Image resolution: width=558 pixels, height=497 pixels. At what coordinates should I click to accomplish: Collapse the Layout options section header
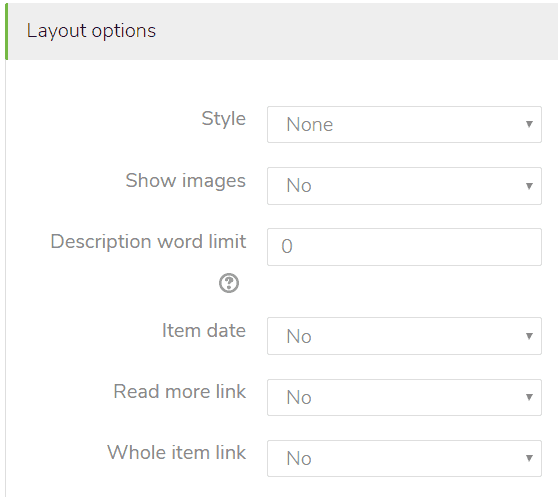click(281, 31)
